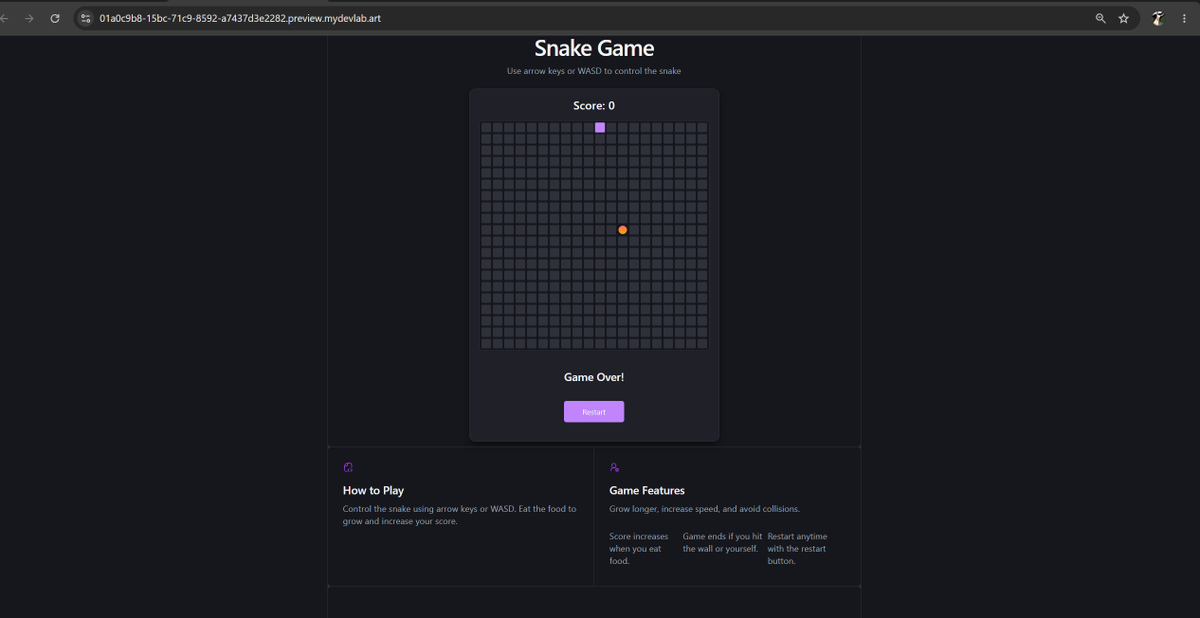Click the 'Game Over!' message
This screenshot has height=618, width=1200.
point(594,377)
